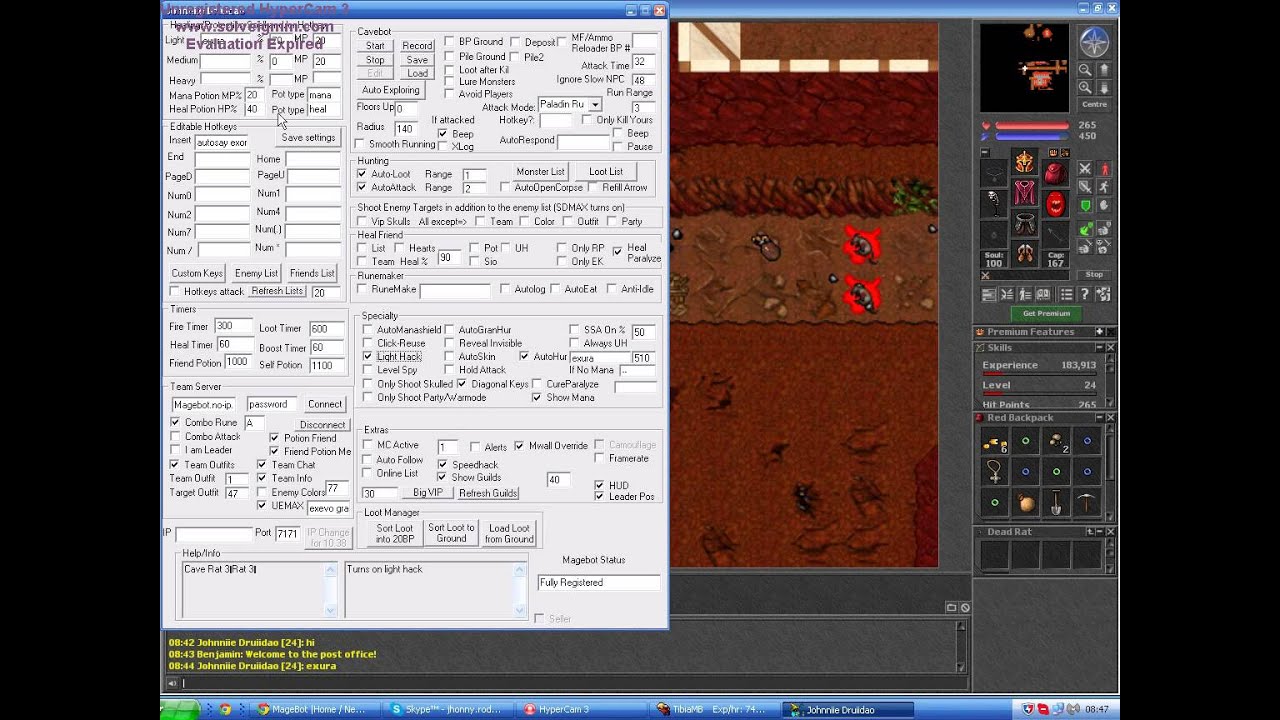This screenshot has height=720, width=1280.
Task: Click the blue mana bar
Action: click(x=1032, y=136)
